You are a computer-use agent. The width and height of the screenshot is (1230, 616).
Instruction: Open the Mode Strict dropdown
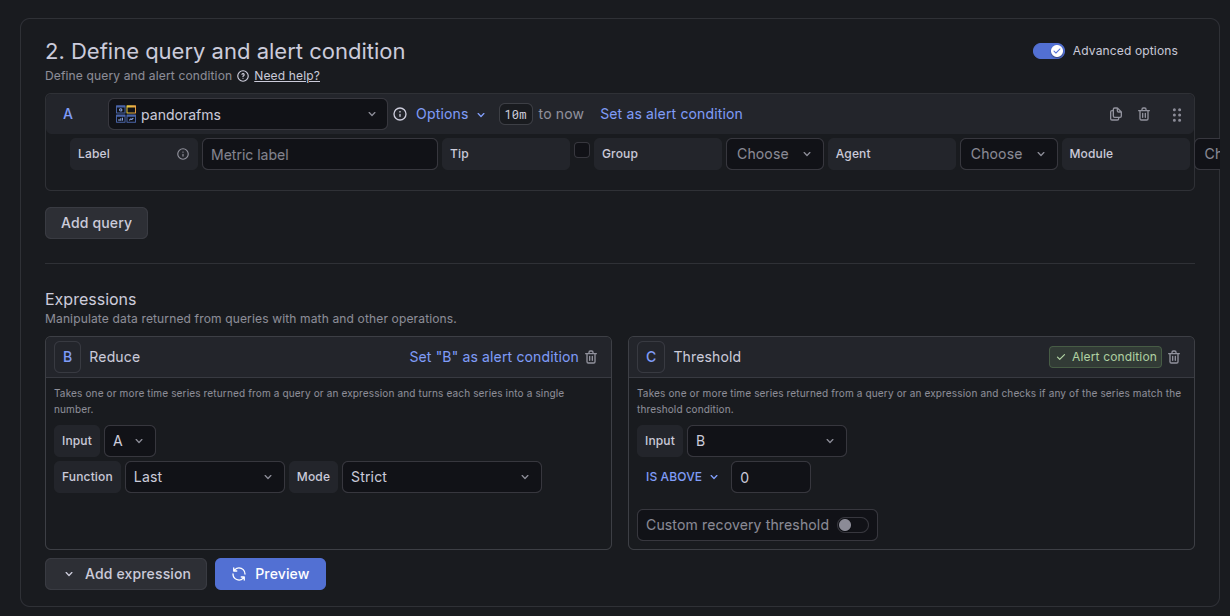click(x=442, y=477)
